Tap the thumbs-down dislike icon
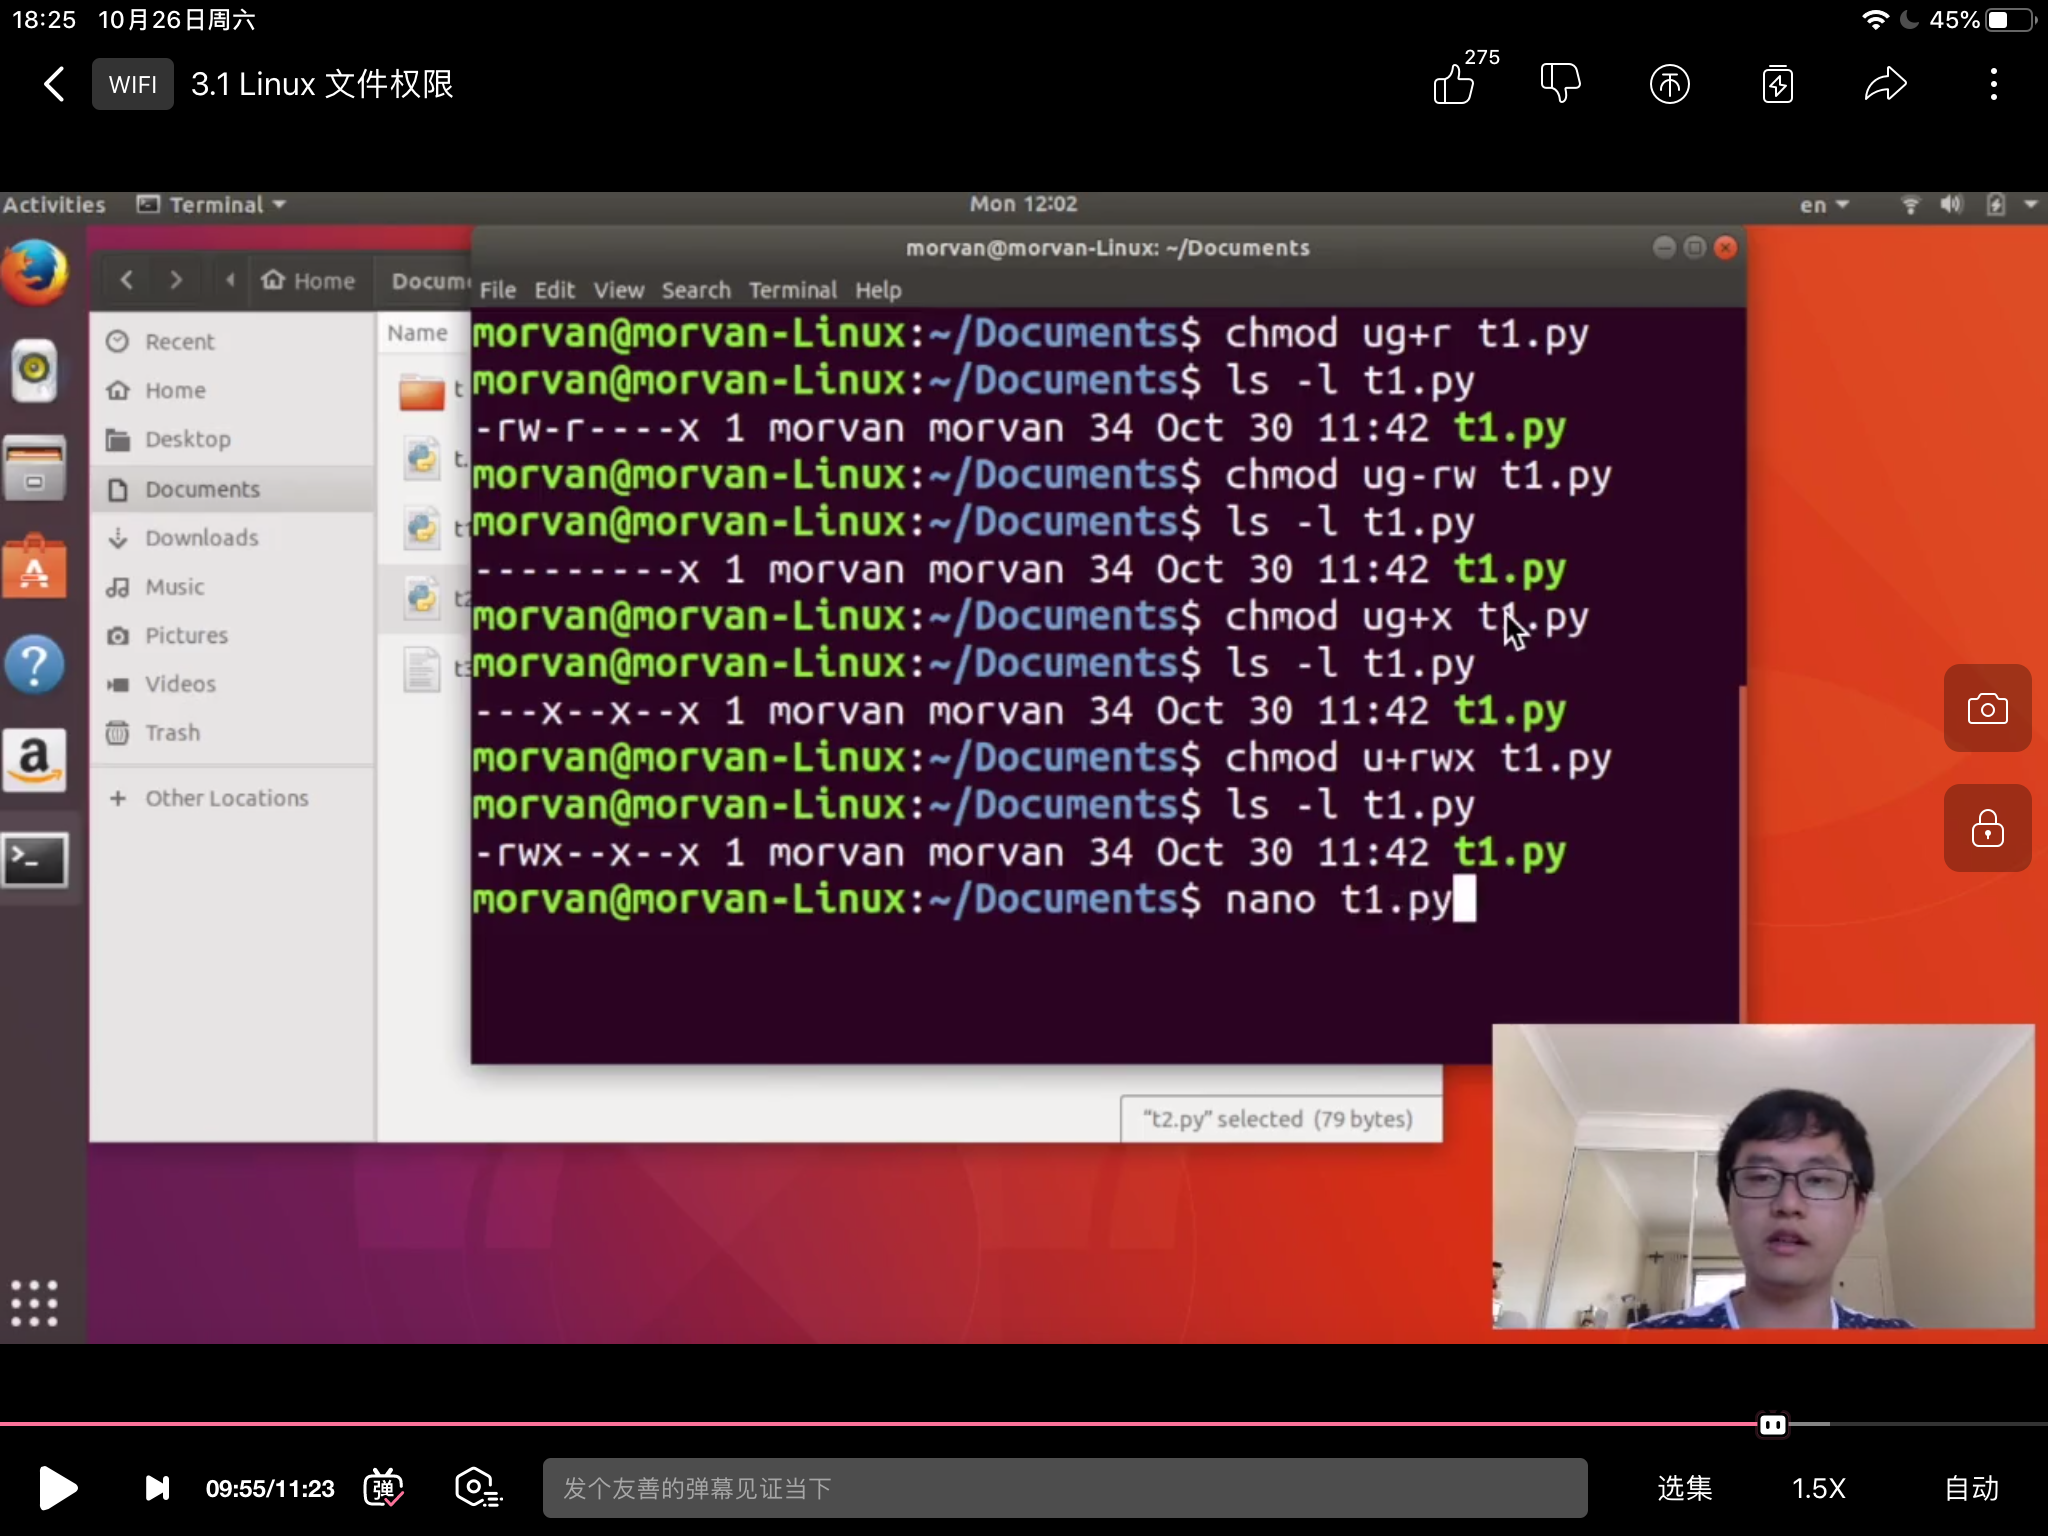2048x1536 pixels. 1560,84
